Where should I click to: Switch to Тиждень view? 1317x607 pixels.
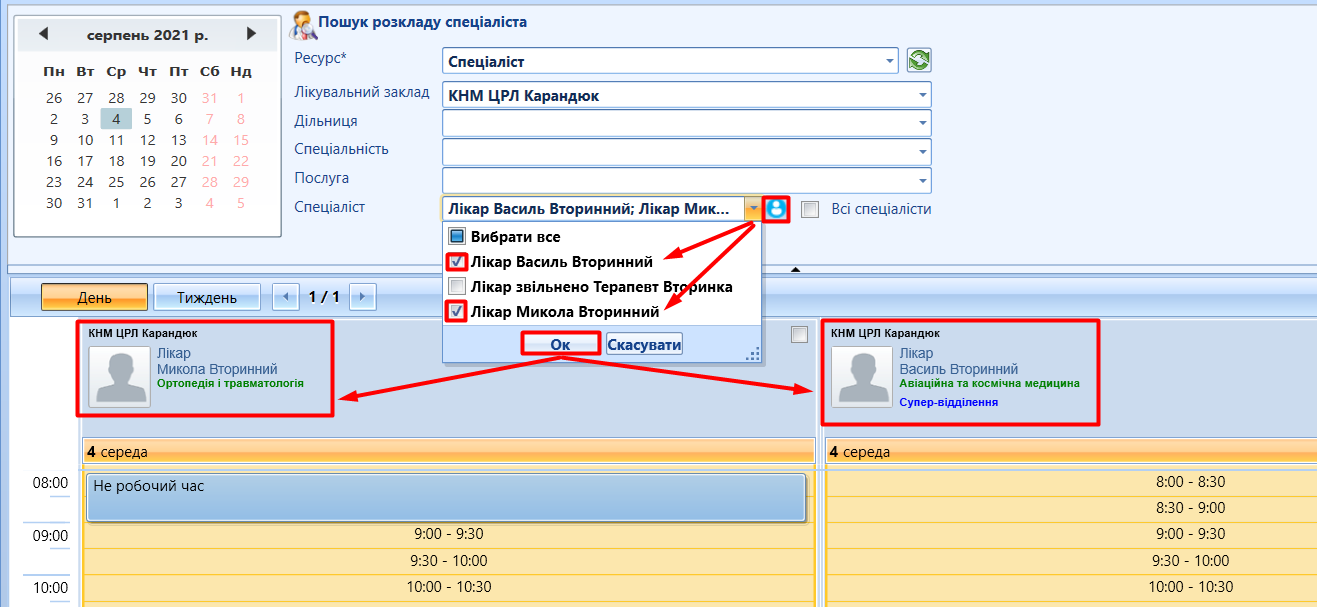pos(207,297)
